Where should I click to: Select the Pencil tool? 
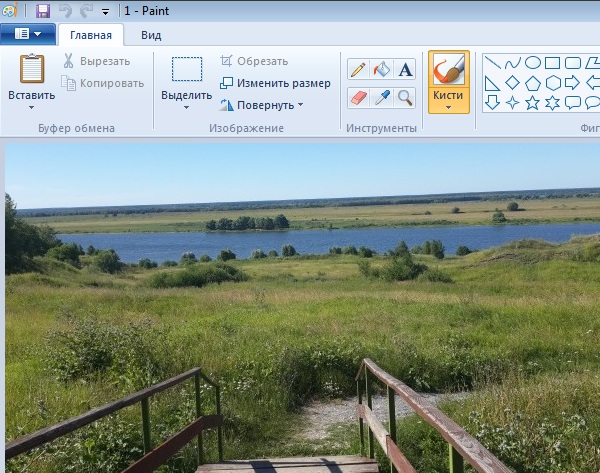[357, 69]
